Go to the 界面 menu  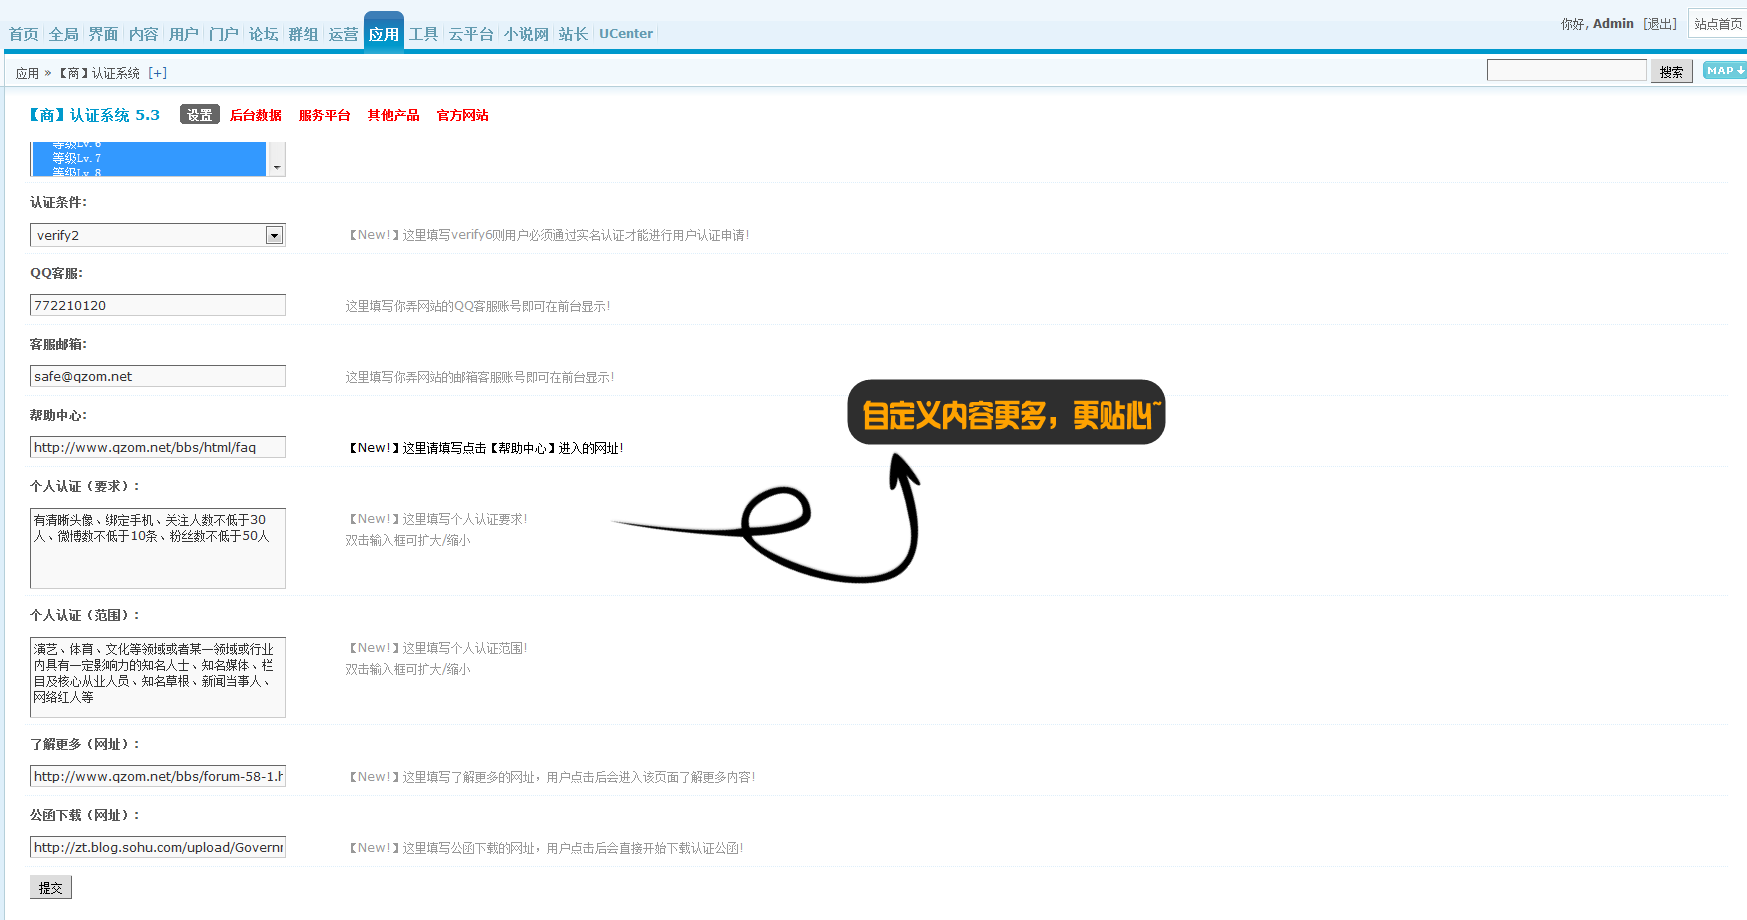tap(104, 34)
